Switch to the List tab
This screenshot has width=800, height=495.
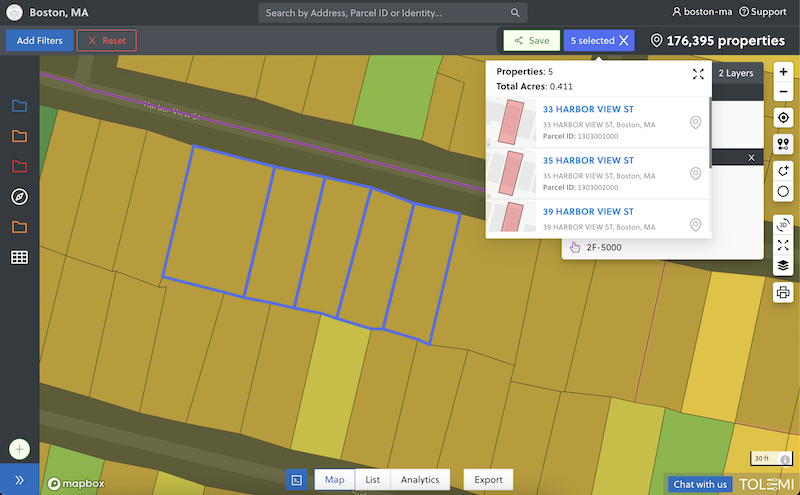[x=372, y=480]
